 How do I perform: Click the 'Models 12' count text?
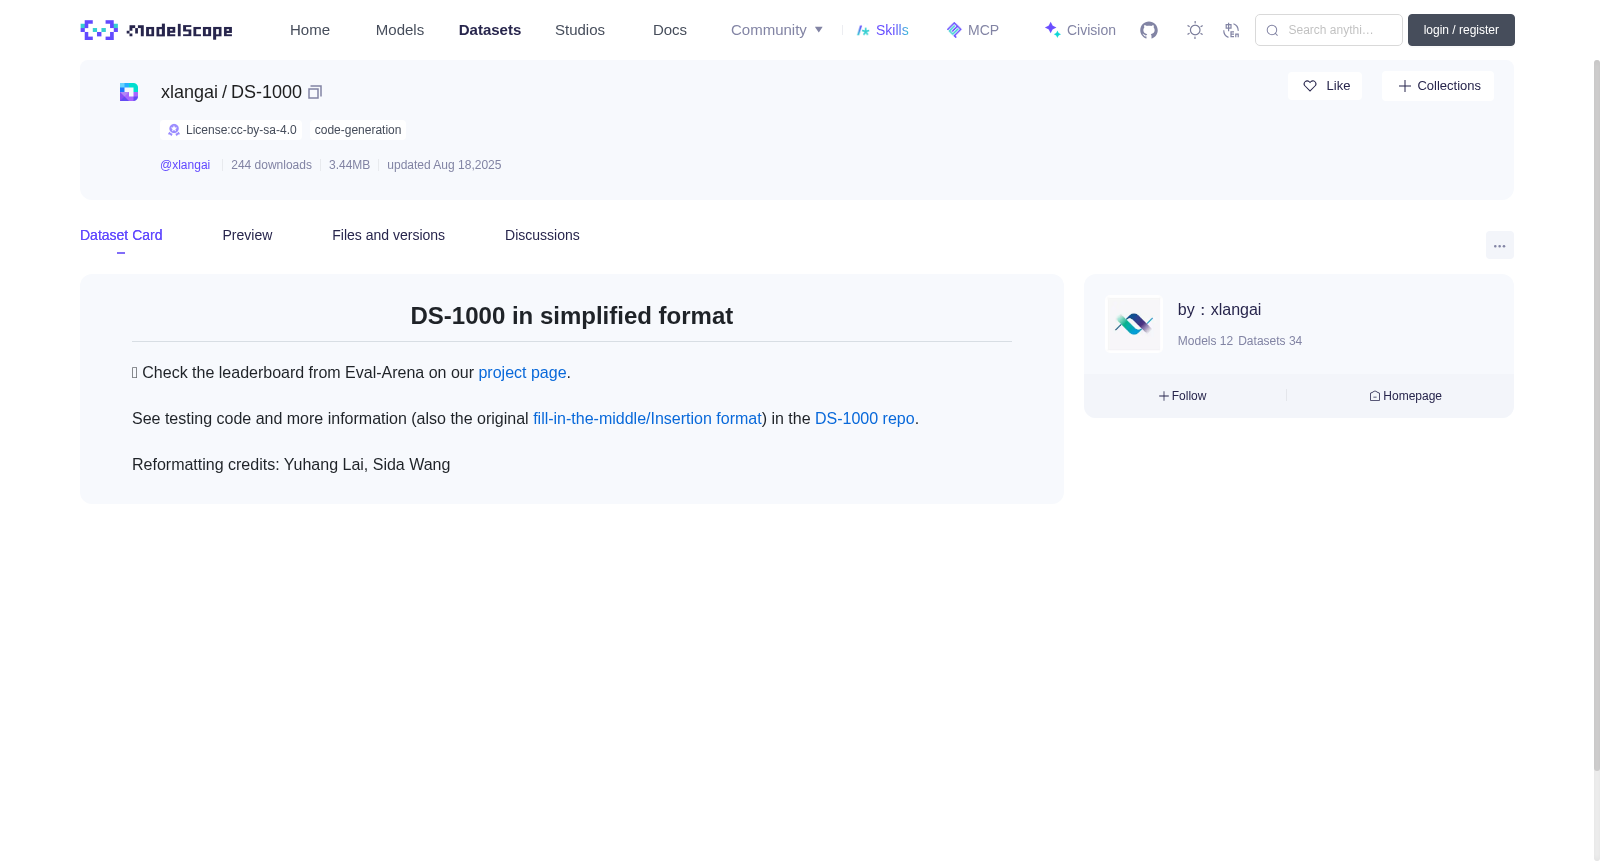(1205, 341)
